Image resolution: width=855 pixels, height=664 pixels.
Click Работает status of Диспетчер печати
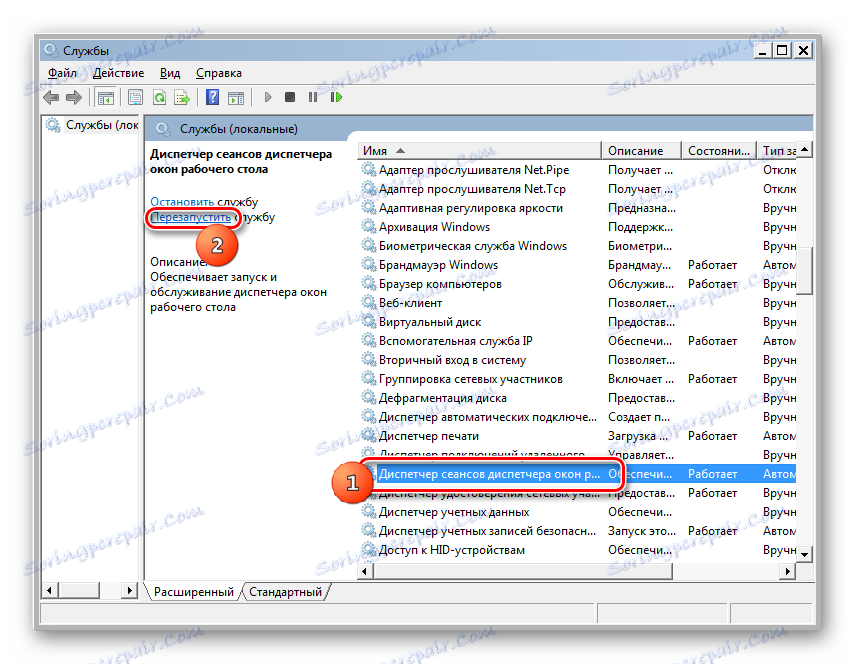click(712, 436)
